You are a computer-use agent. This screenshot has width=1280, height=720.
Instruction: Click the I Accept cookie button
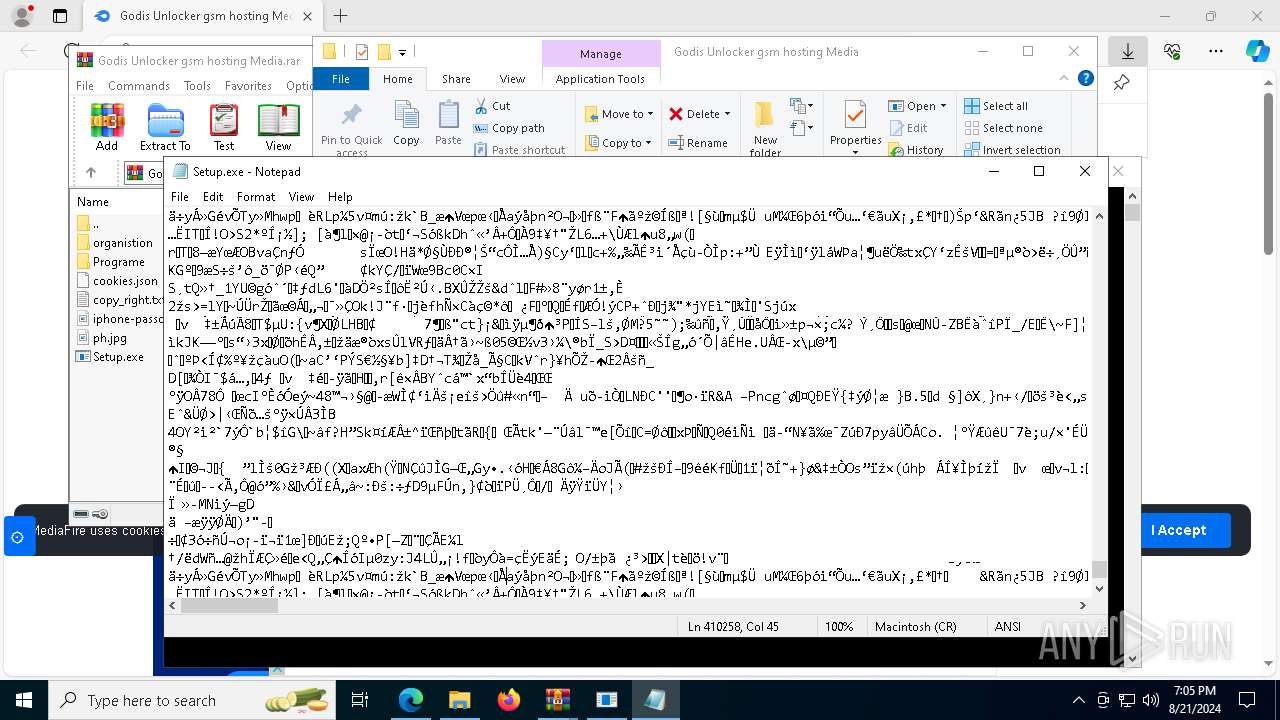coord(1178,530)
